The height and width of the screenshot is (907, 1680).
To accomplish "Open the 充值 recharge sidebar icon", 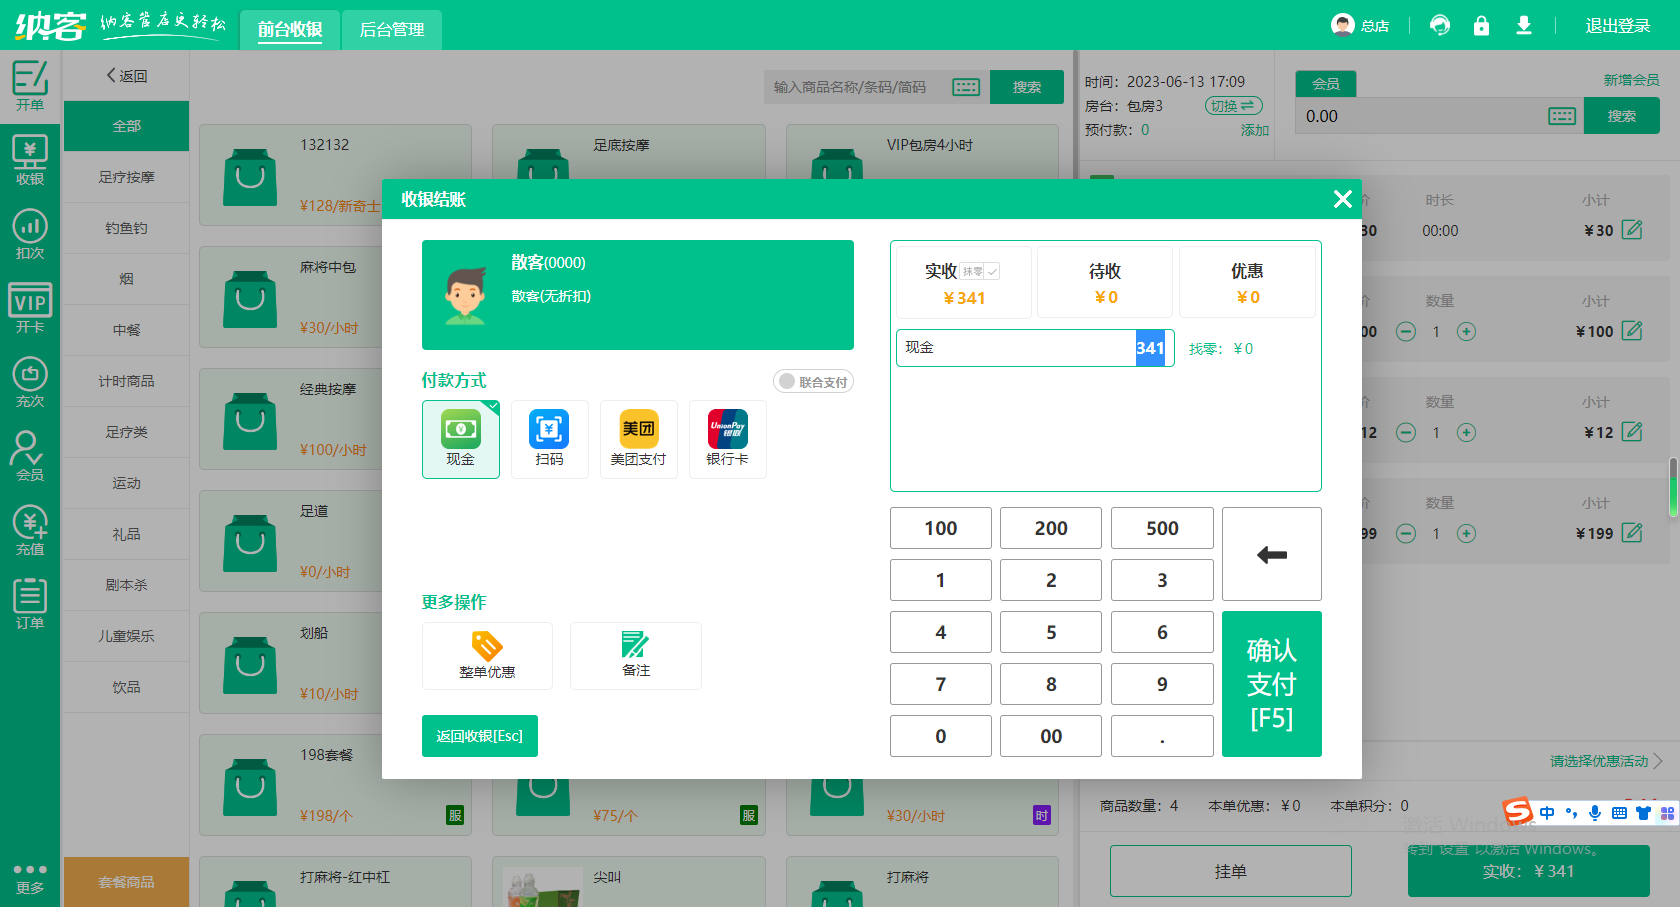I will (30, 530).
